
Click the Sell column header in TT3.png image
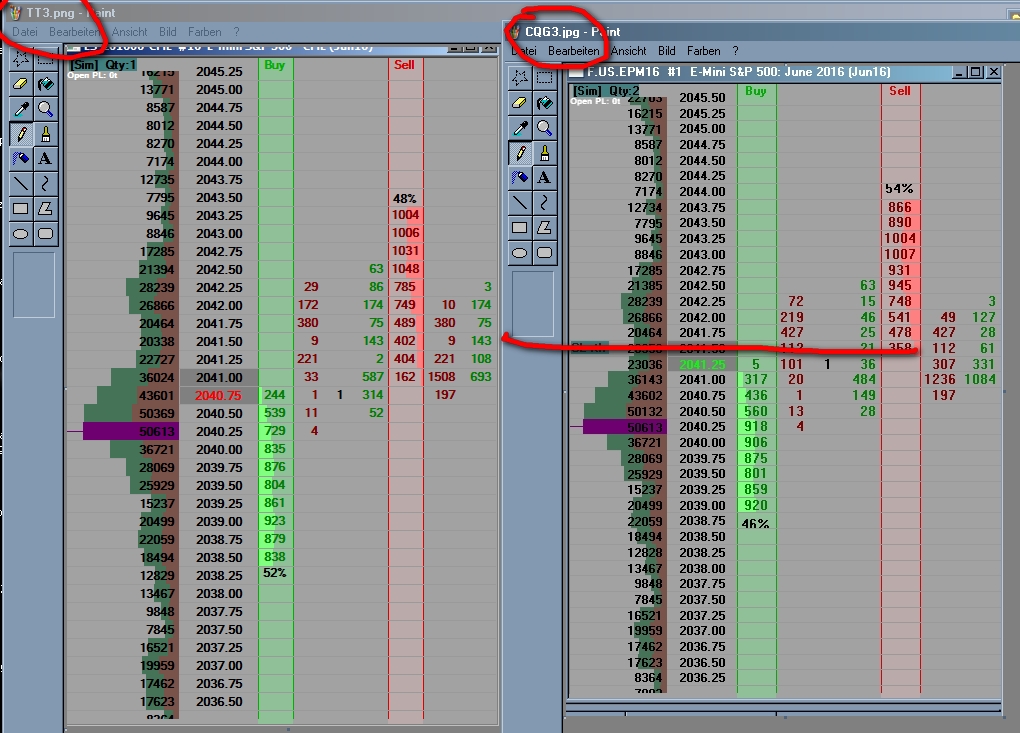[404, 65]
